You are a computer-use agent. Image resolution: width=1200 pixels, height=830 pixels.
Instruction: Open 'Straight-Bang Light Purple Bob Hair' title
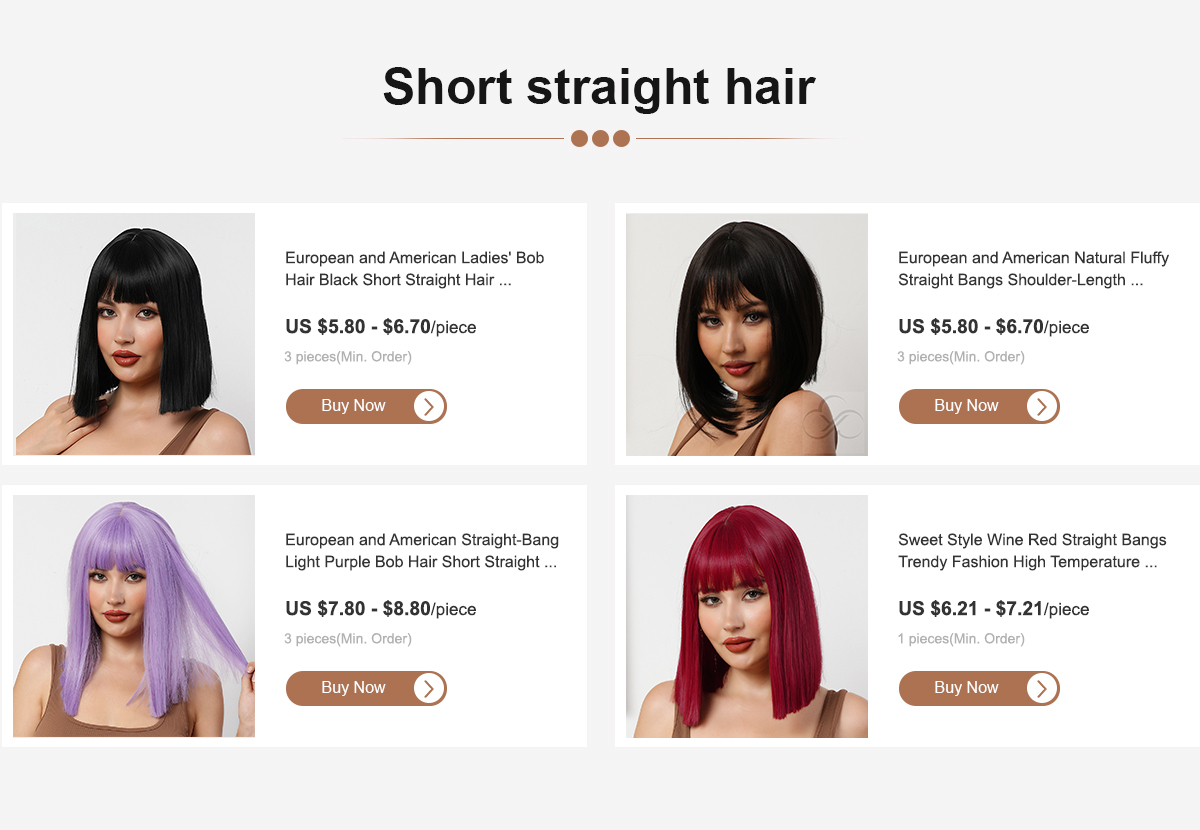(422, 551)
